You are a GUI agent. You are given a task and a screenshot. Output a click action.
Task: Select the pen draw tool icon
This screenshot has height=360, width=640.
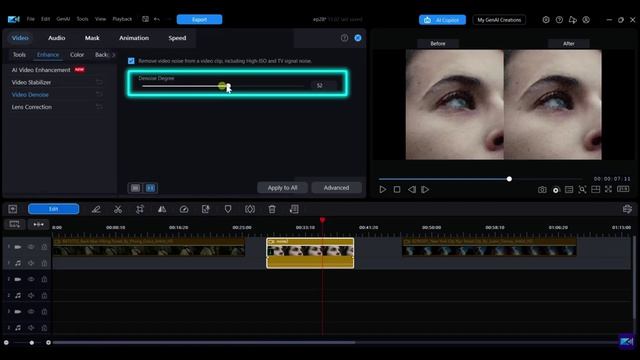pyautogui.click(x=96, y=209)
